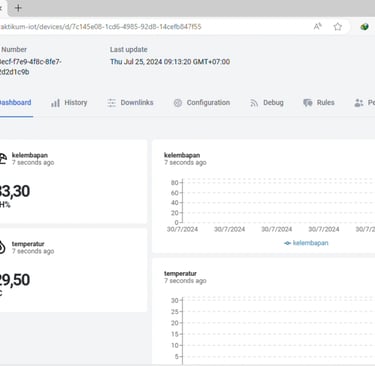Click the temperatur thermometer icon
The width and height of the screenshot is (375, 366).
[x=2, y=247]
